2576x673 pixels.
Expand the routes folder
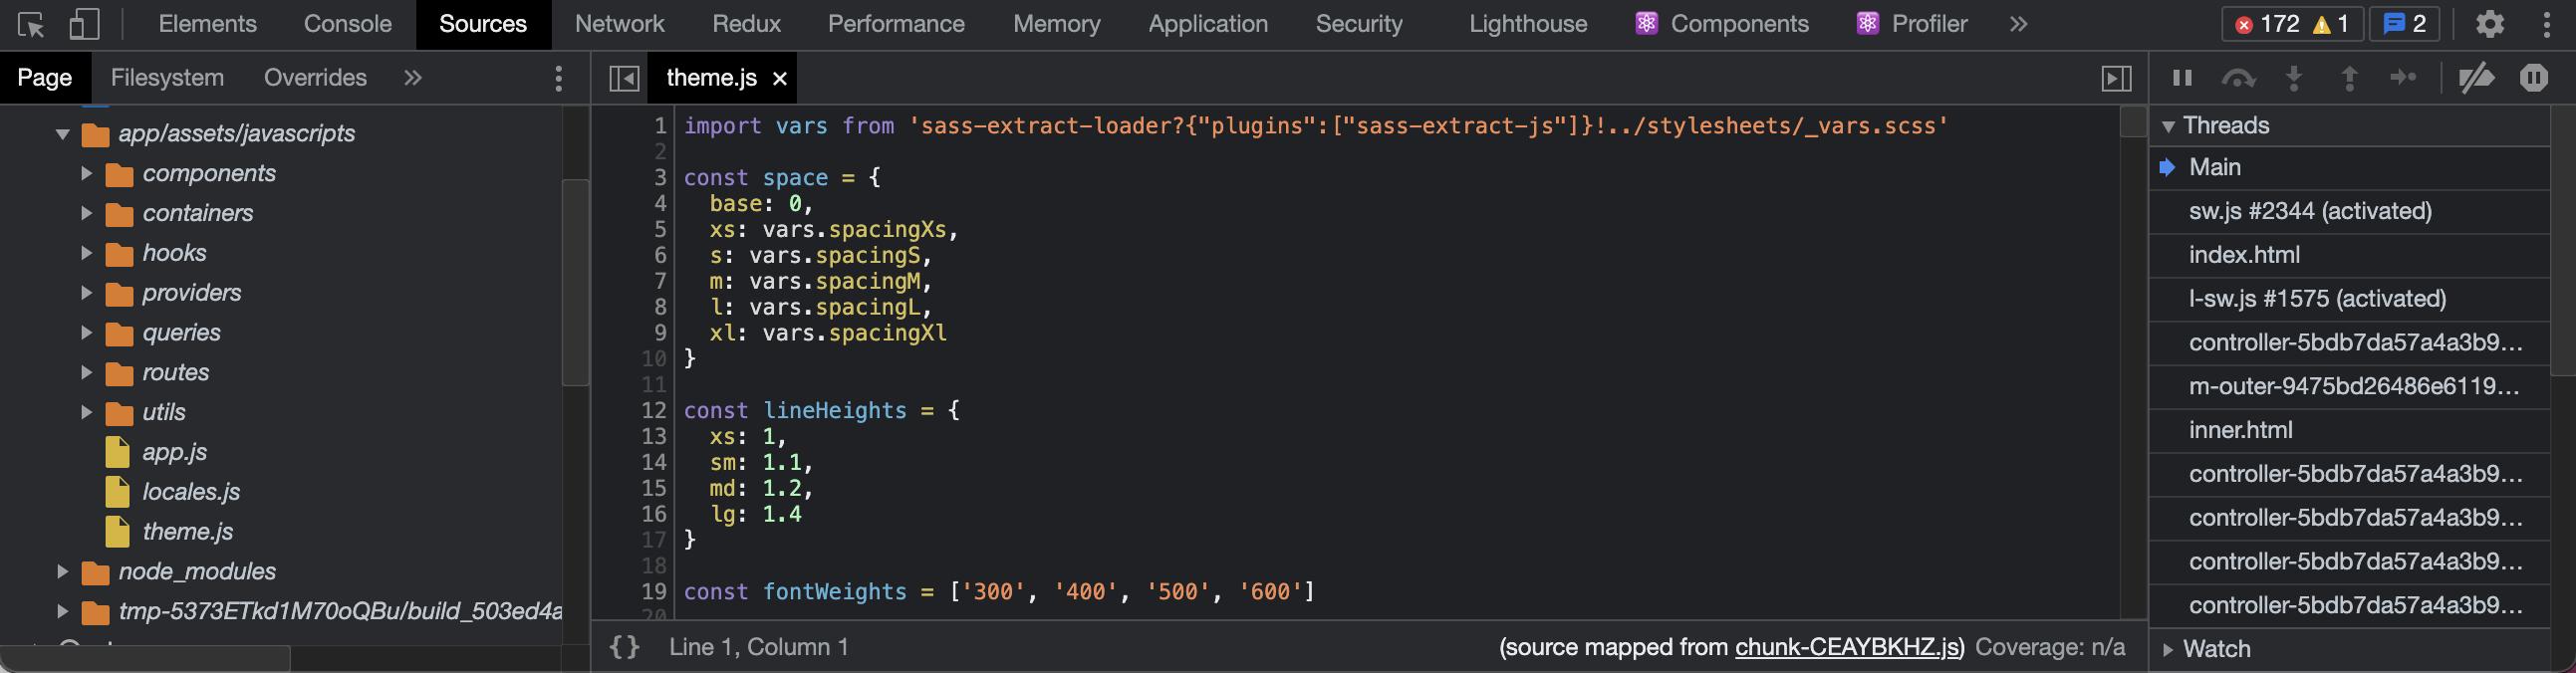(x=86, y=372)
